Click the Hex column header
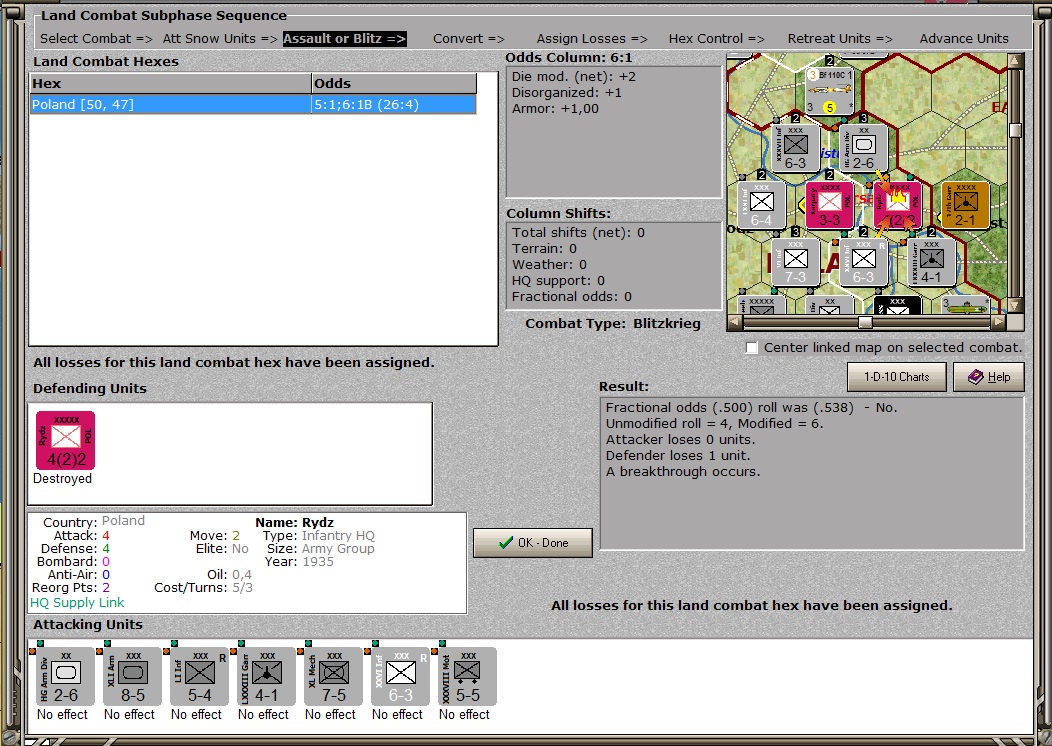 coord(171,83)
